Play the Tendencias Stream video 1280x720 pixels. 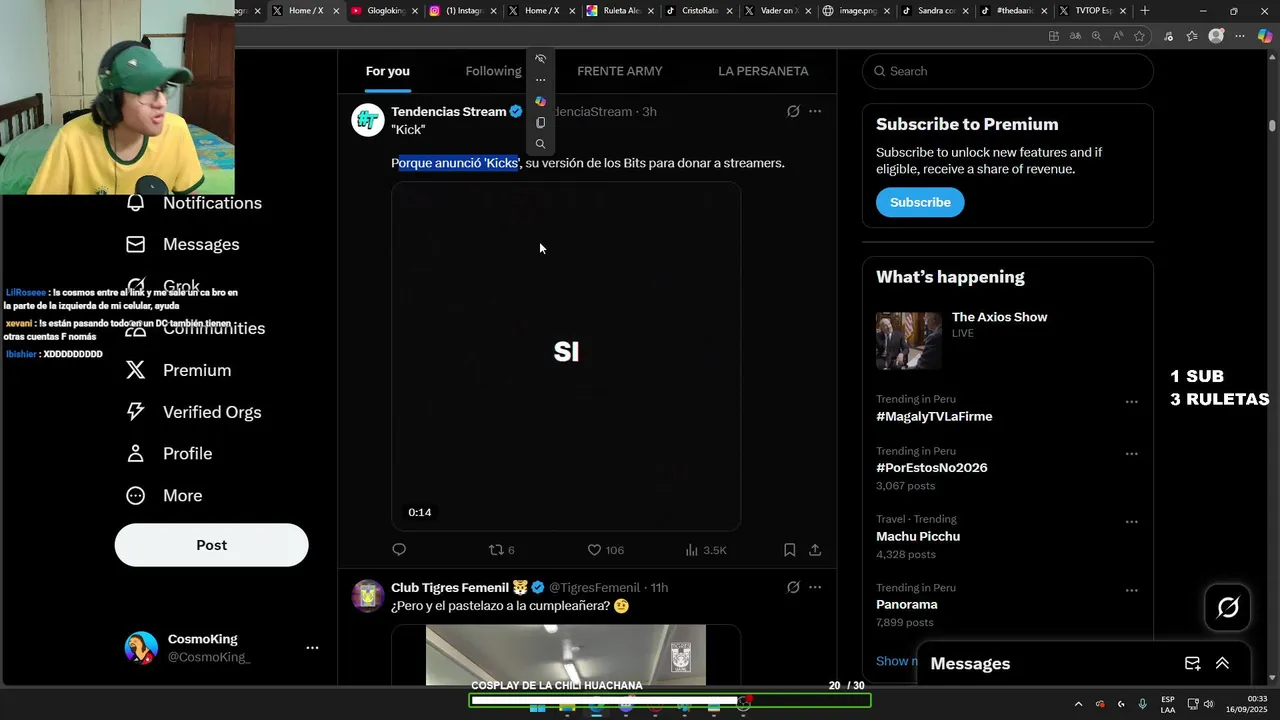pos(566,356)
